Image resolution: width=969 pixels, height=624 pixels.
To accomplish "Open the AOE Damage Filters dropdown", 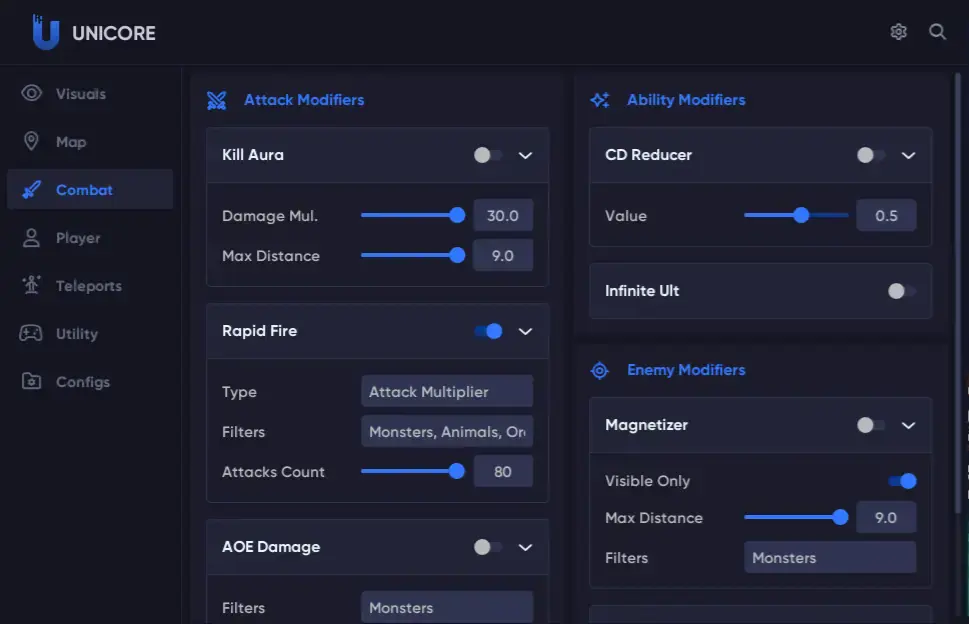I will [447, 607].
